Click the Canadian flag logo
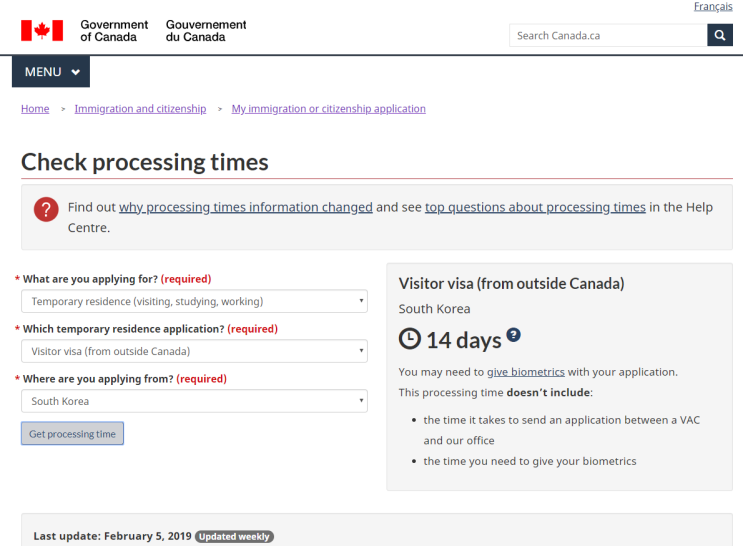This screenshot has height=546, width=743. click(42, 31)
